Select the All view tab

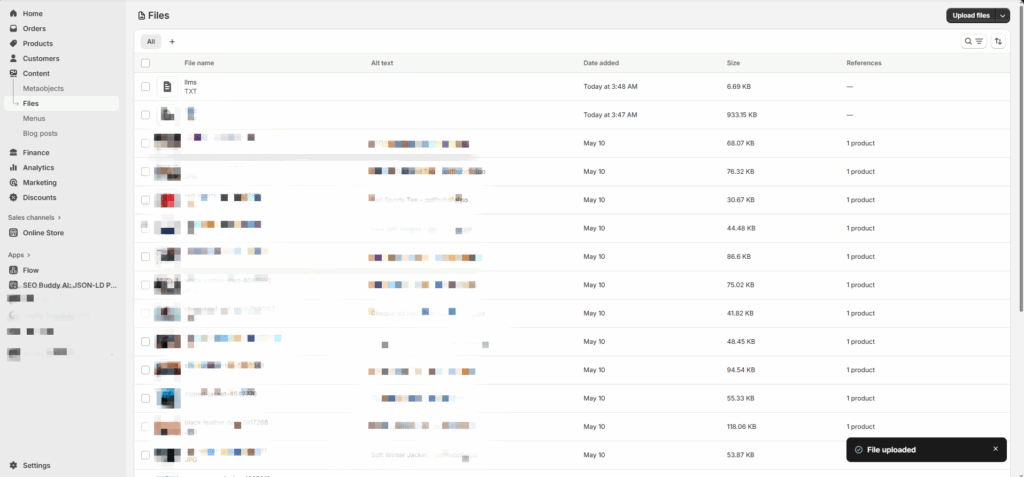pyautogui.click(x=150, y=41)
